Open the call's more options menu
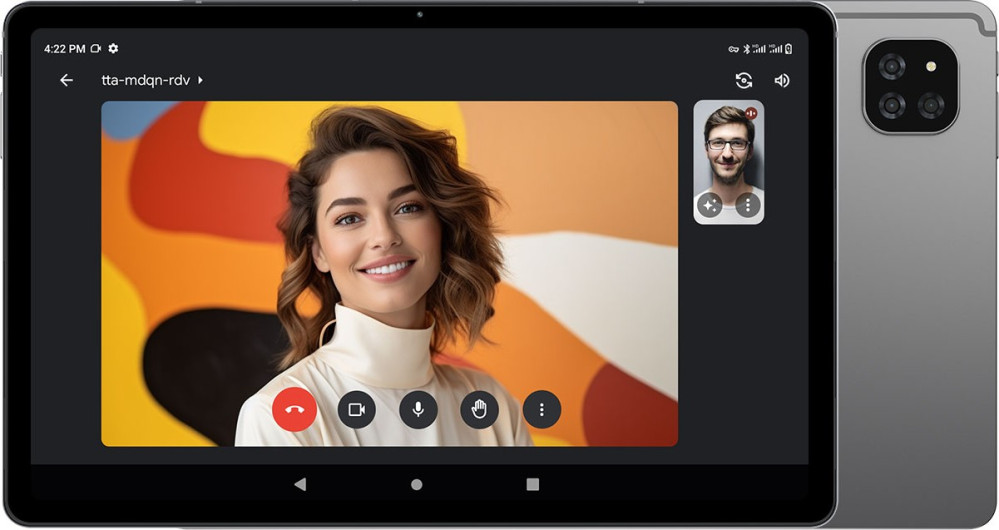The width and height of the screenshot is (999, 530). click(541, 409)
